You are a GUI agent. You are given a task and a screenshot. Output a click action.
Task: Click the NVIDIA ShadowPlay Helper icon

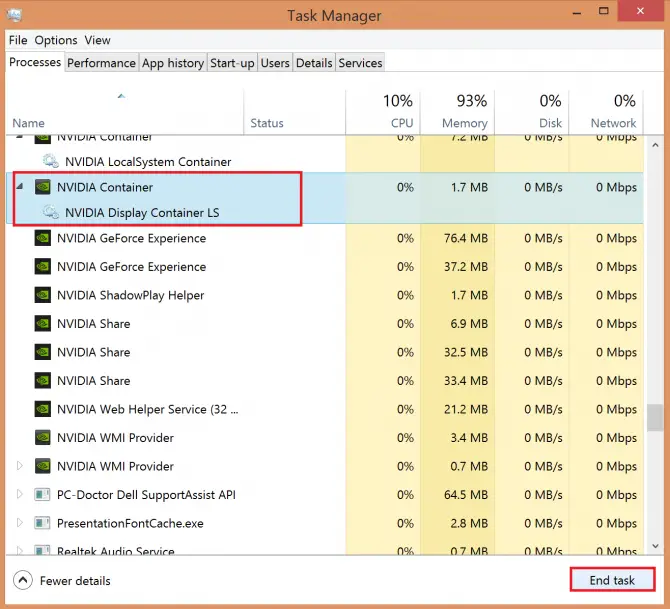[43, 295]
